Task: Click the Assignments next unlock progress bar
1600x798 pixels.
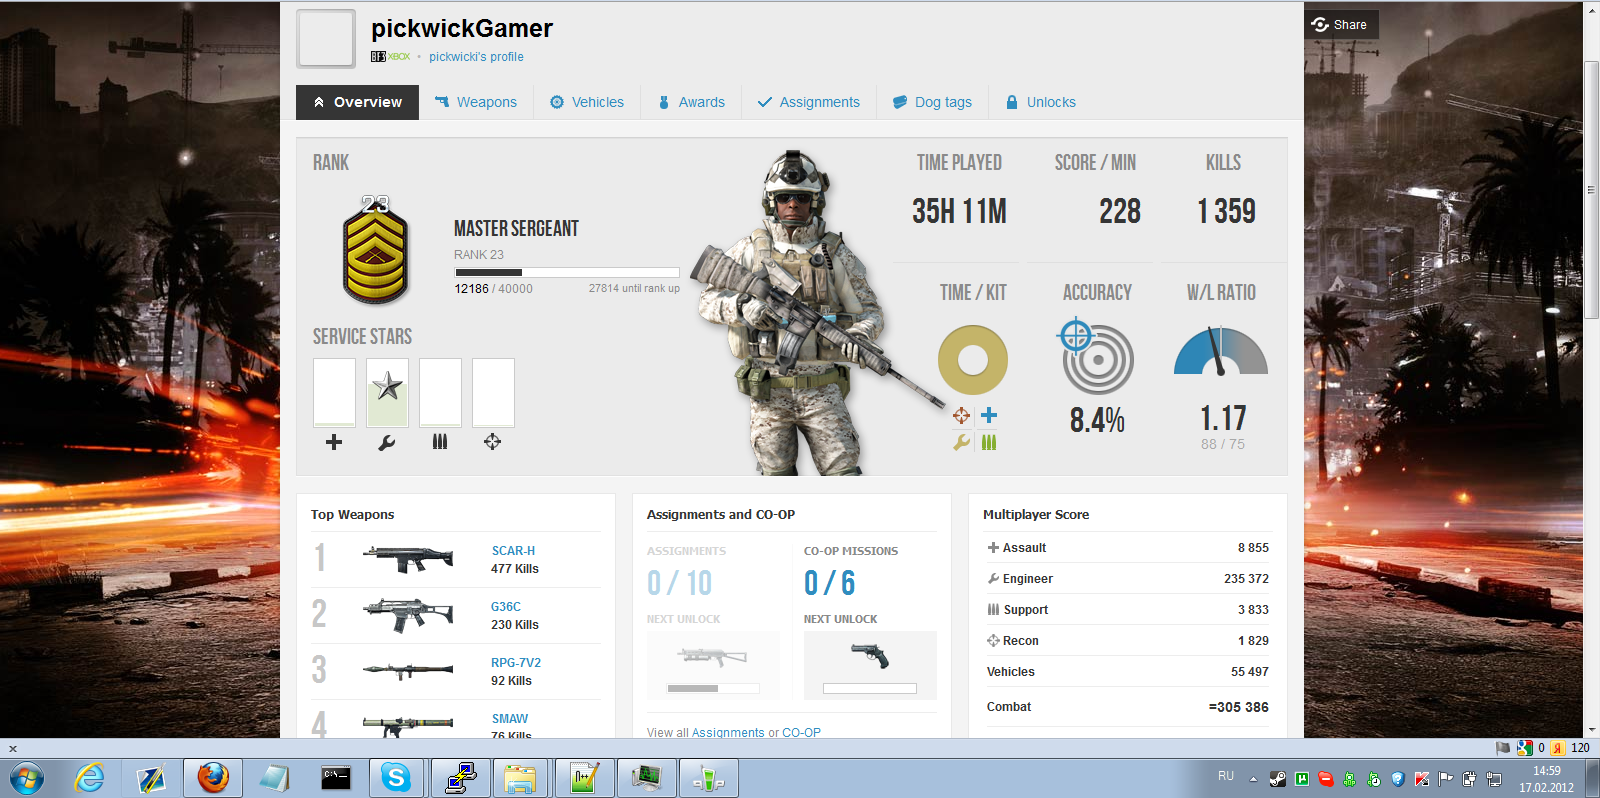Action: point(713,688)
